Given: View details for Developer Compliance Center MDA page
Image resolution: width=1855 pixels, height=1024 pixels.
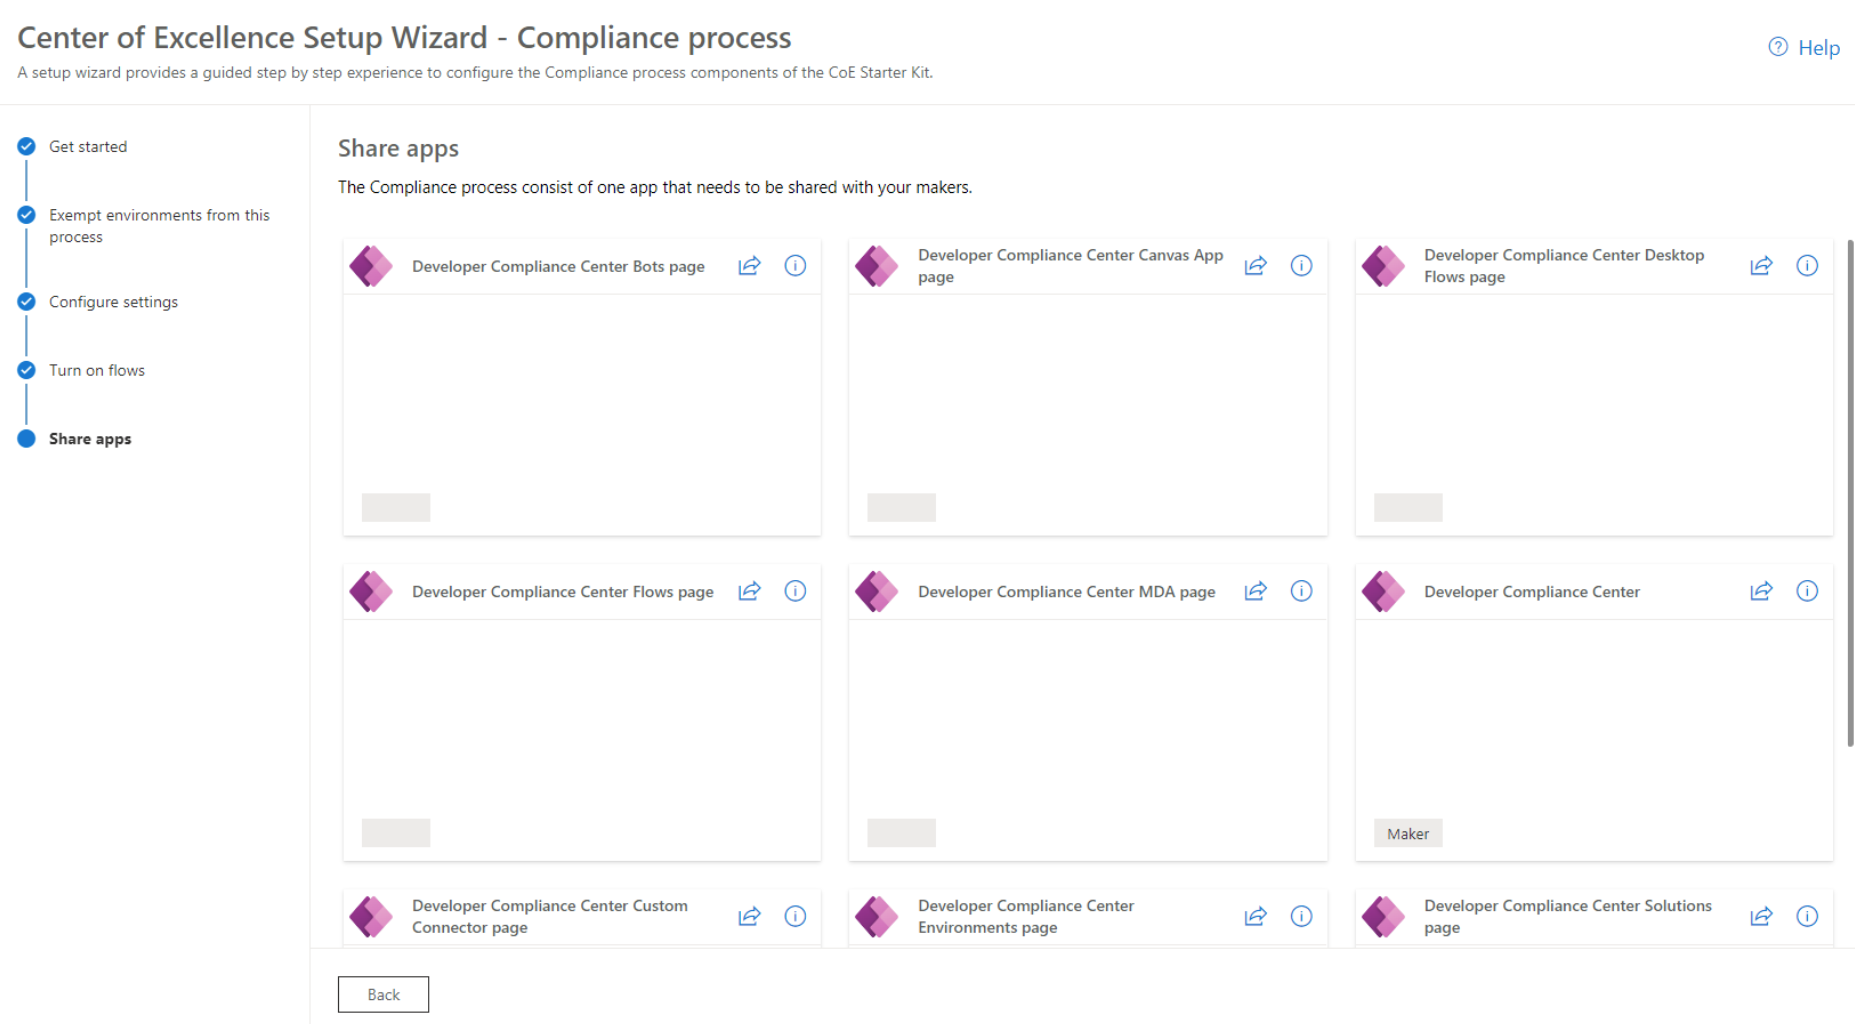Looking at the screenshot, I should 1301,591.
